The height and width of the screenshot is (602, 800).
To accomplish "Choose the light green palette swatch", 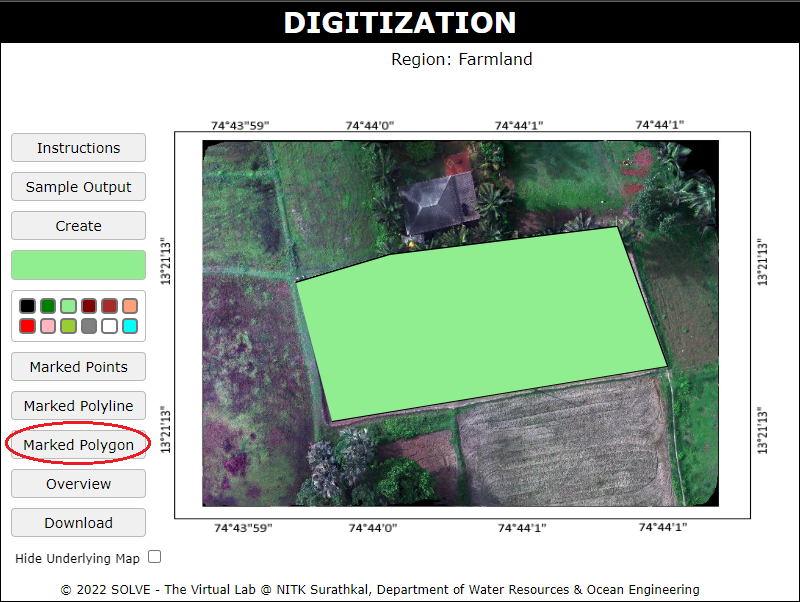I will pyautogui.click(x=68, y=306).
